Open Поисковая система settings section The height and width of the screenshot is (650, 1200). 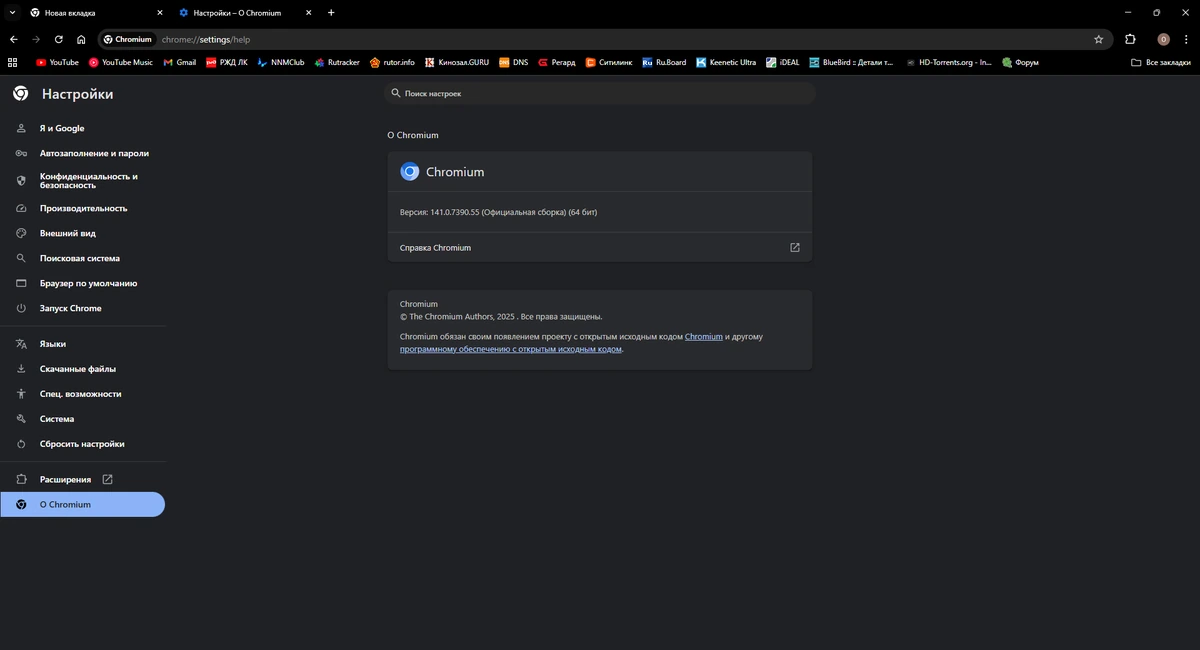click(83, 258)
